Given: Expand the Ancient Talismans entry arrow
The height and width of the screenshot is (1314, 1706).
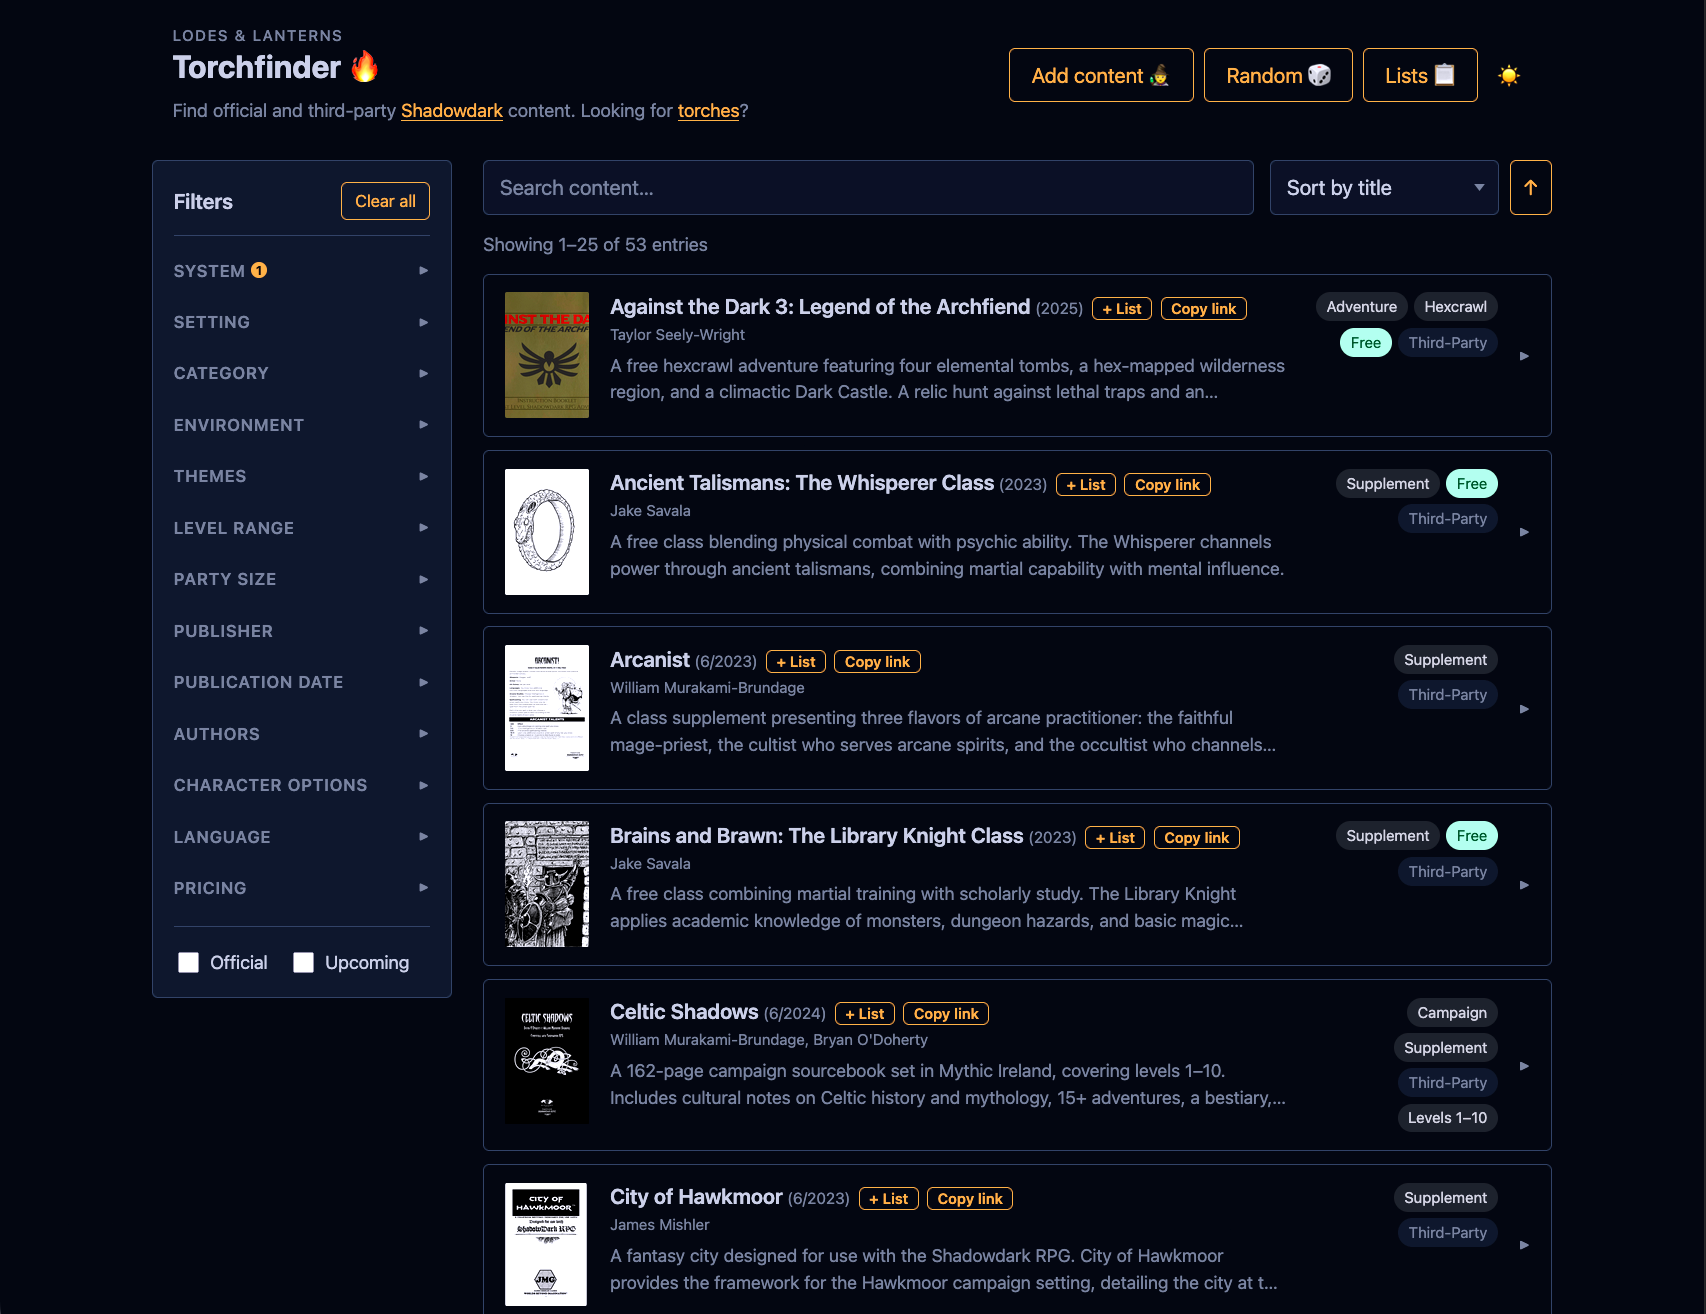Looking at the screenshot, I should tap(1524, 532).
